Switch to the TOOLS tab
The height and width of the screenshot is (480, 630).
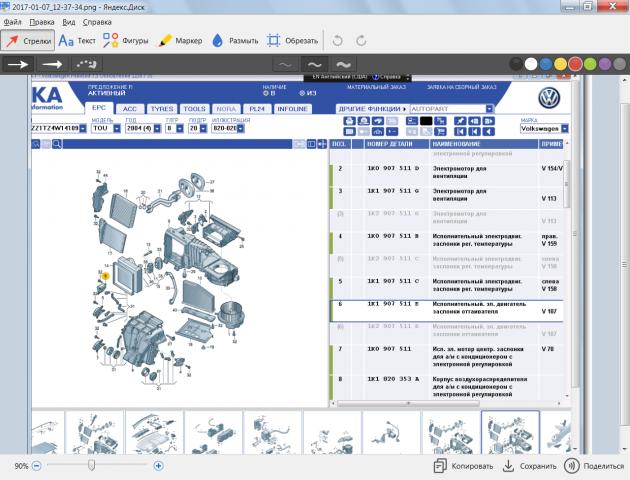coord(194,109)
